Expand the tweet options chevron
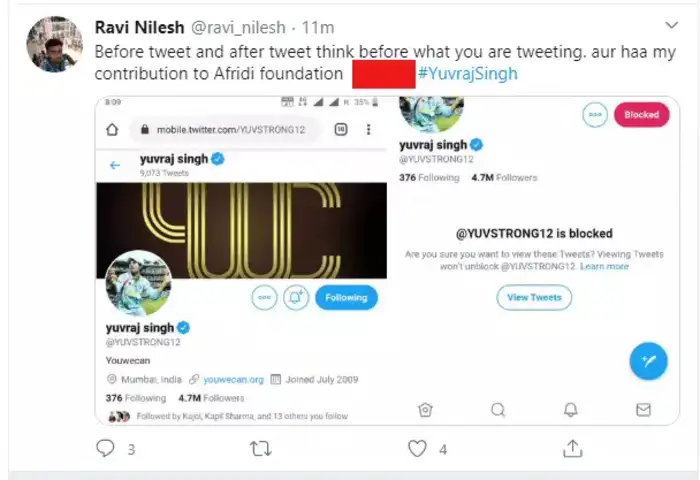 coord(672,24)
